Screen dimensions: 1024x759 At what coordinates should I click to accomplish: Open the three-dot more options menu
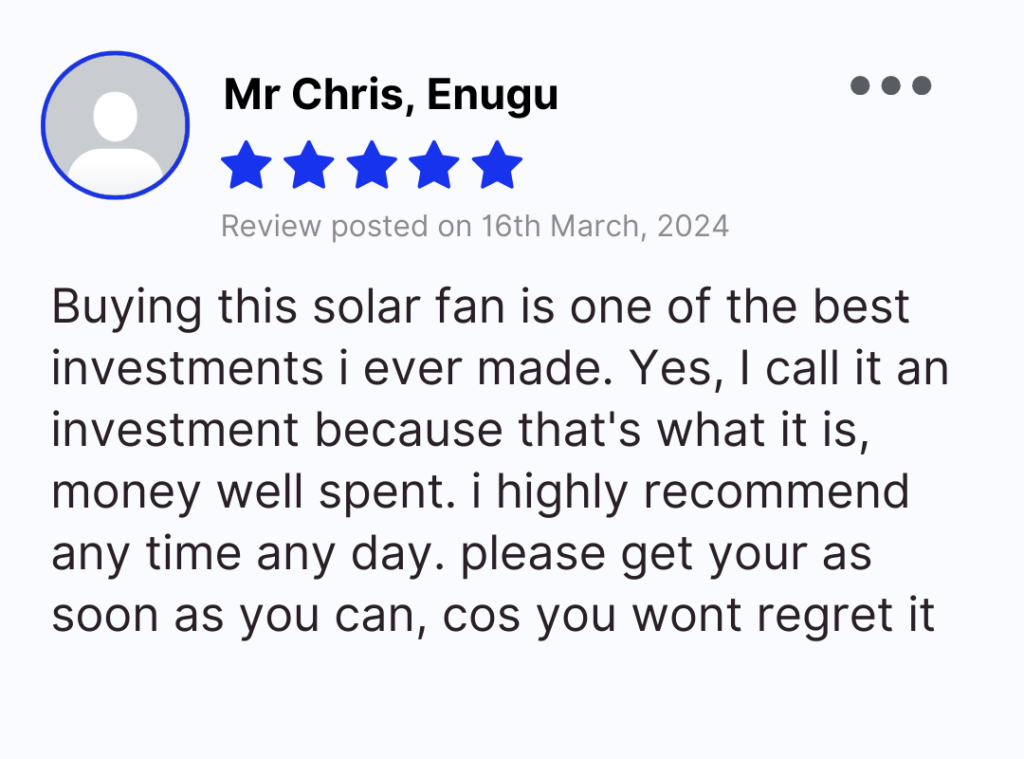pyautogui.click(x=890, y=86)
